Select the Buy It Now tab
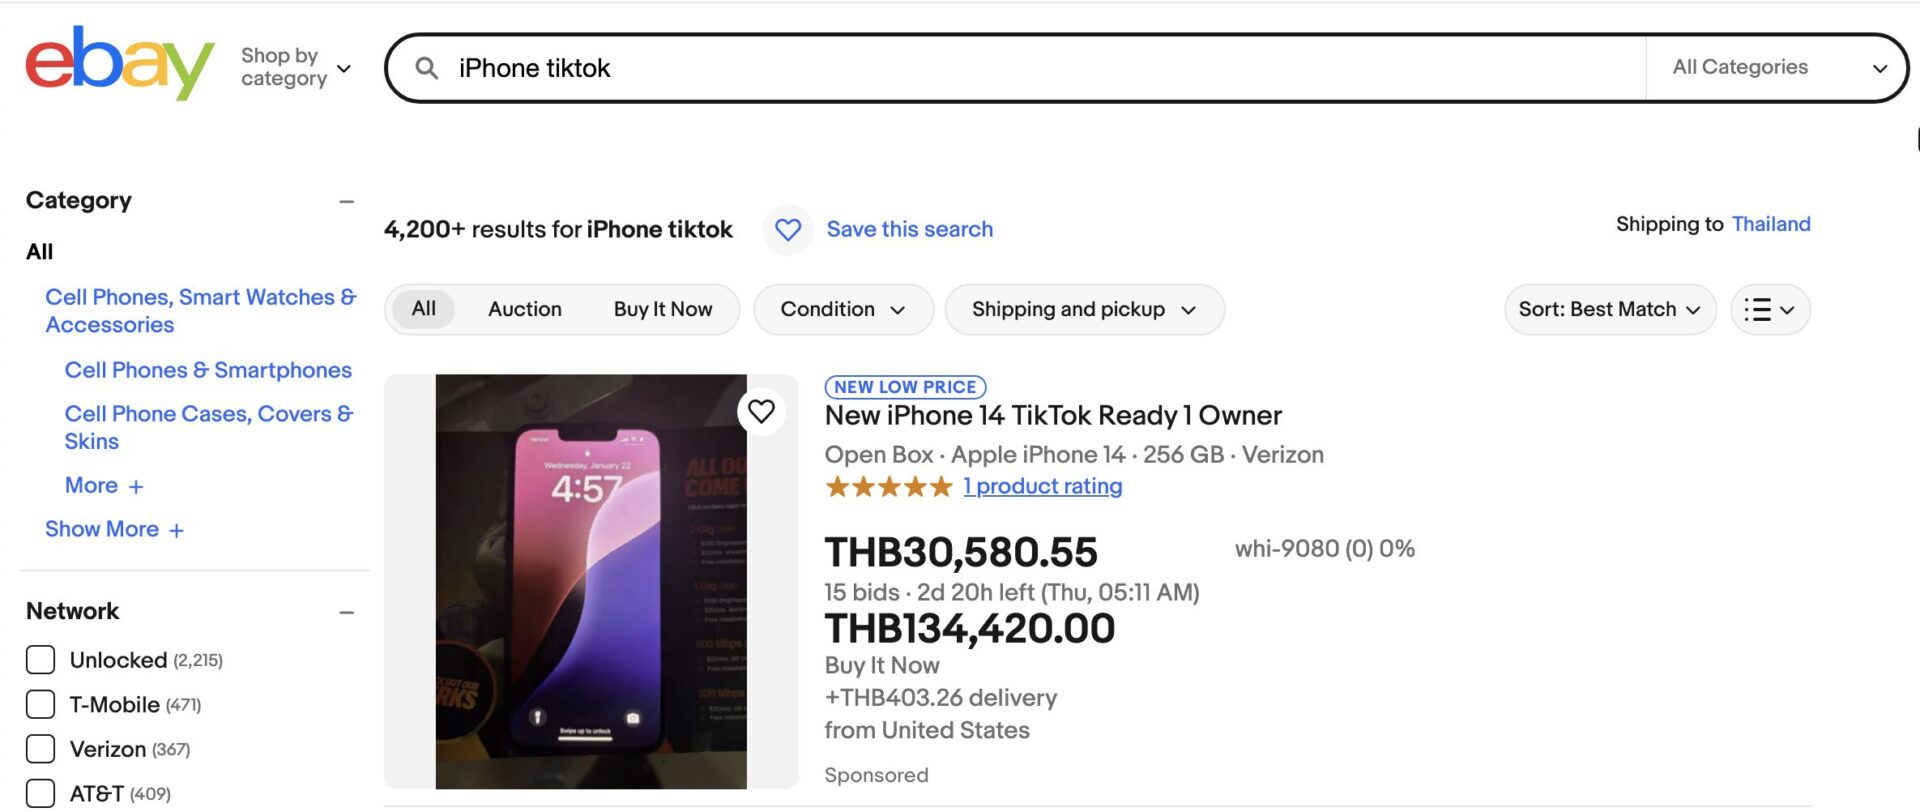 [x=663, y=310]
